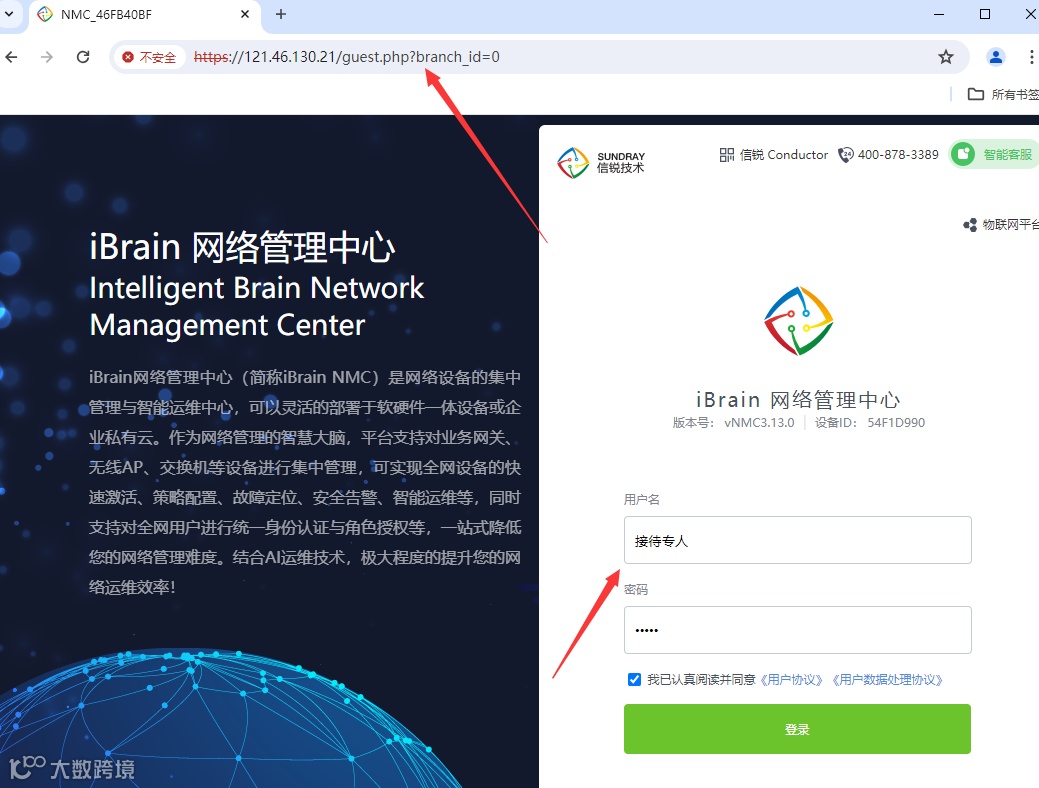Reload the page with refresh icon
Viewport: 1039px width, 788px height.
tap(83, 57)
